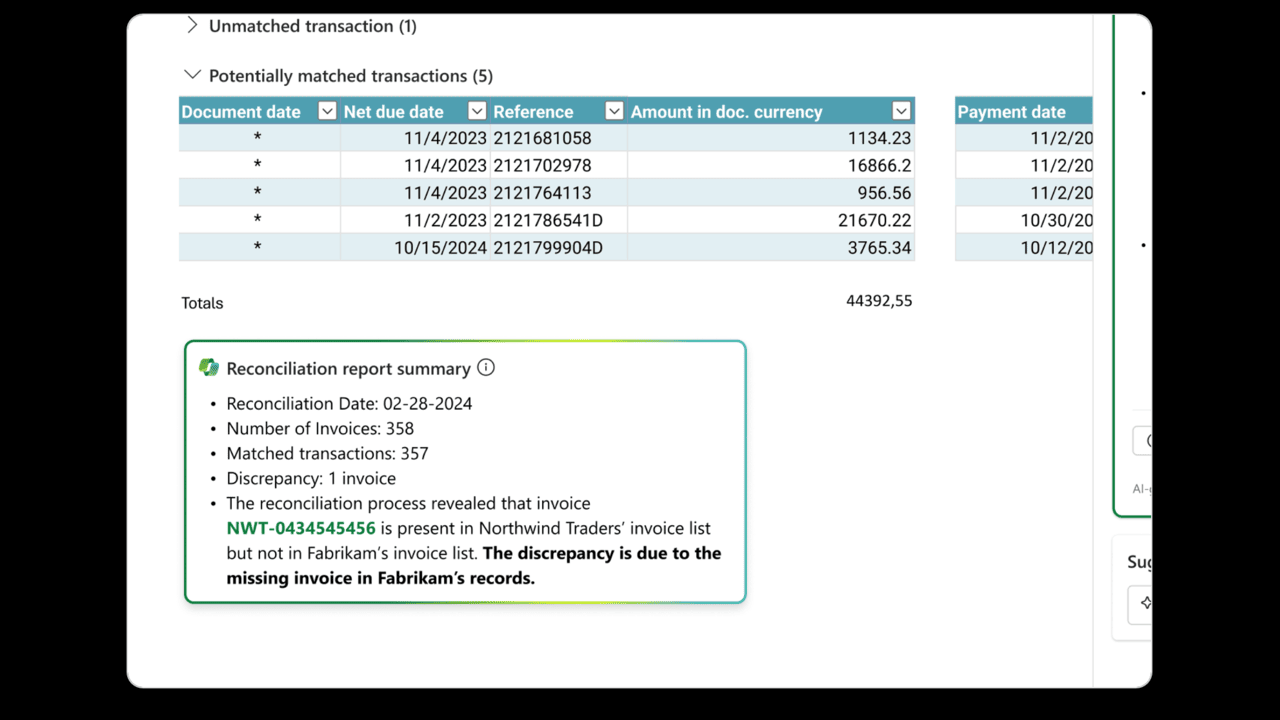Click the Number of Invoices: 358 line
Image resolution: width=1280 pixels, height=720 pixels.
(320, 429)
